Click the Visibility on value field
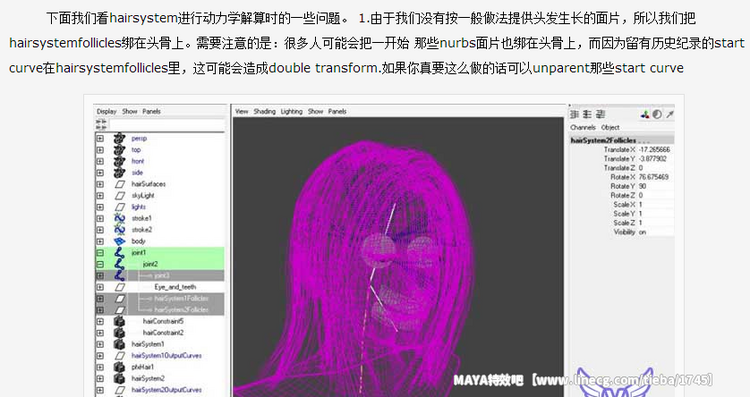 click(x=656, y=232)
